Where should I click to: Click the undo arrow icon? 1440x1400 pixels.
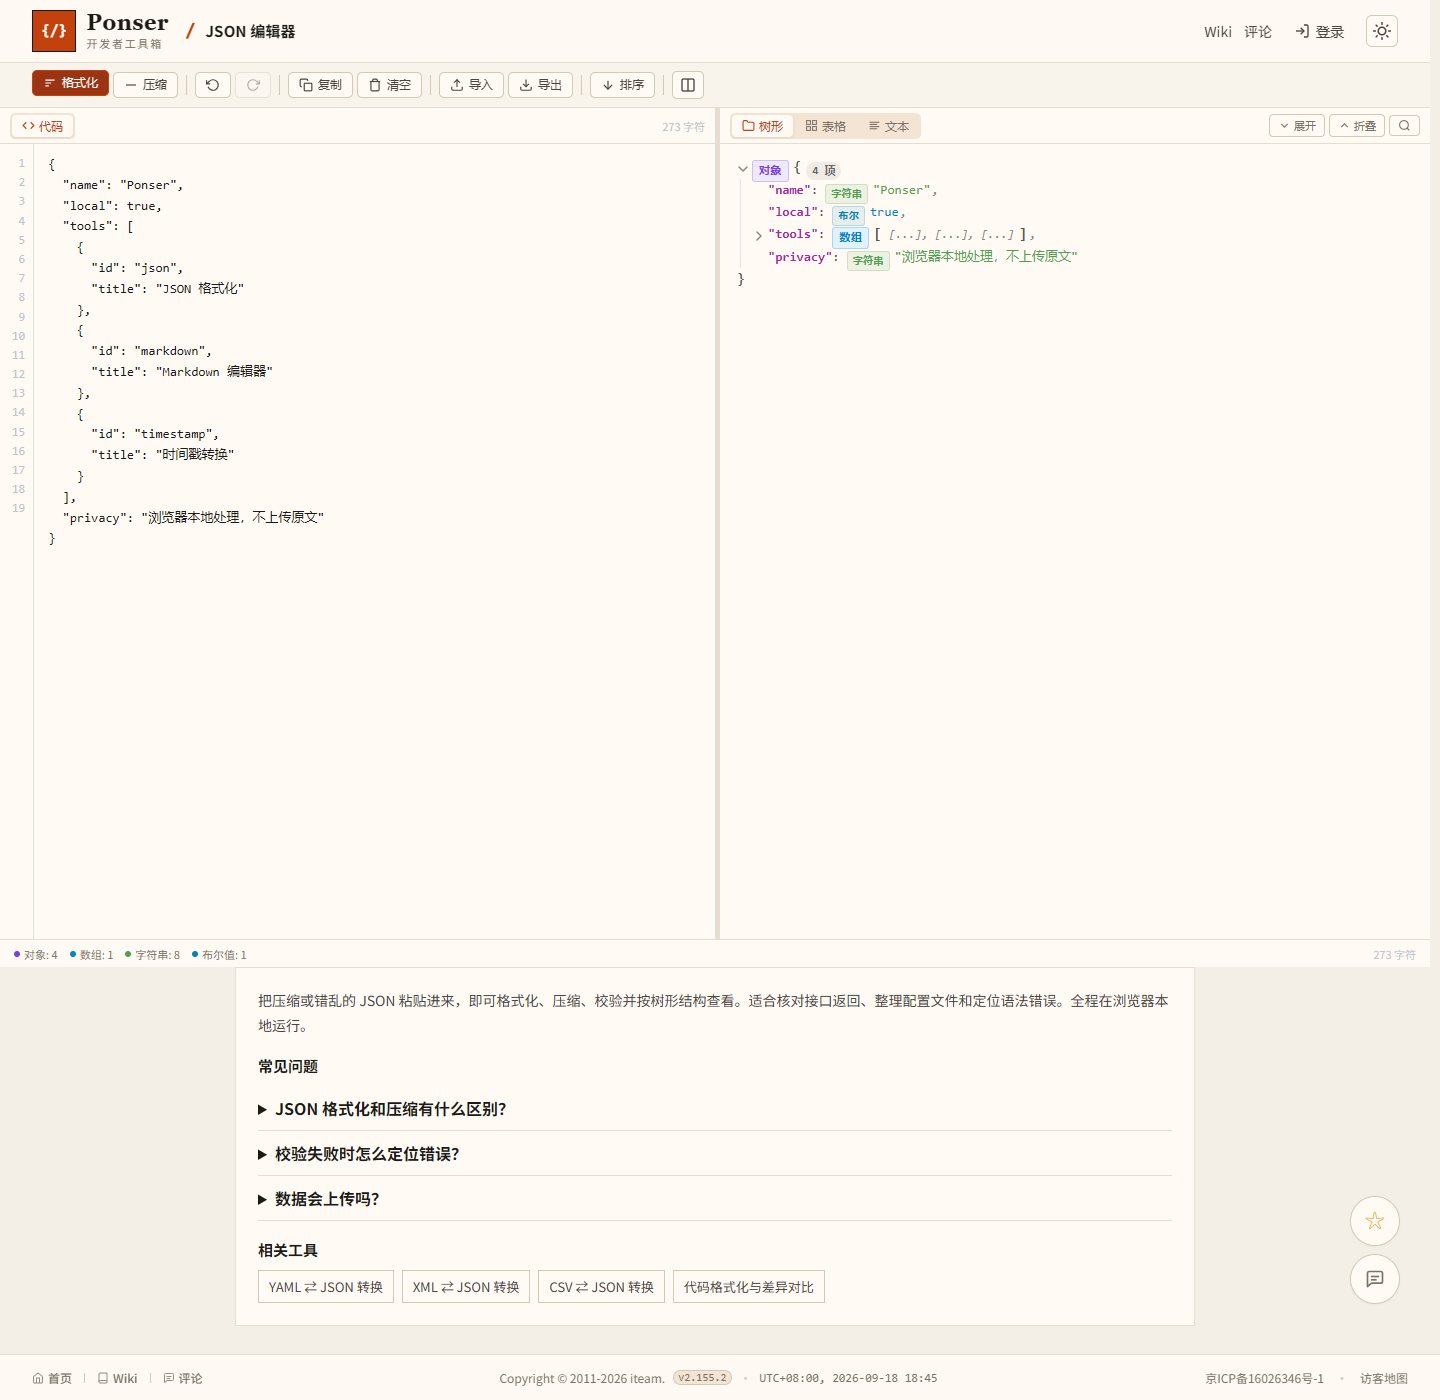[x=213, y=85]
